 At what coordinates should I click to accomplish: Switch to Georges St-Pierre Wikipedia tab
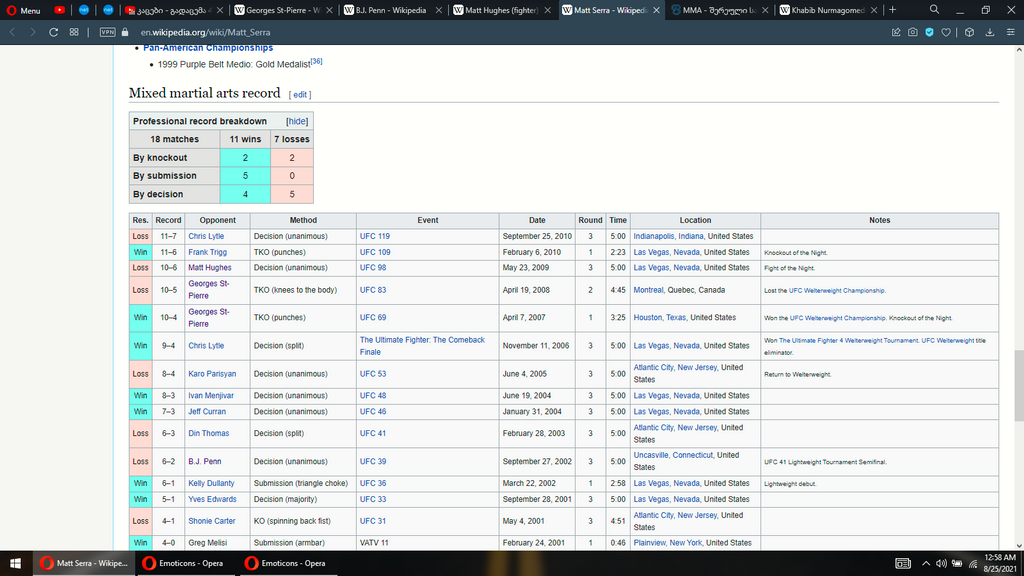[283, 10]
